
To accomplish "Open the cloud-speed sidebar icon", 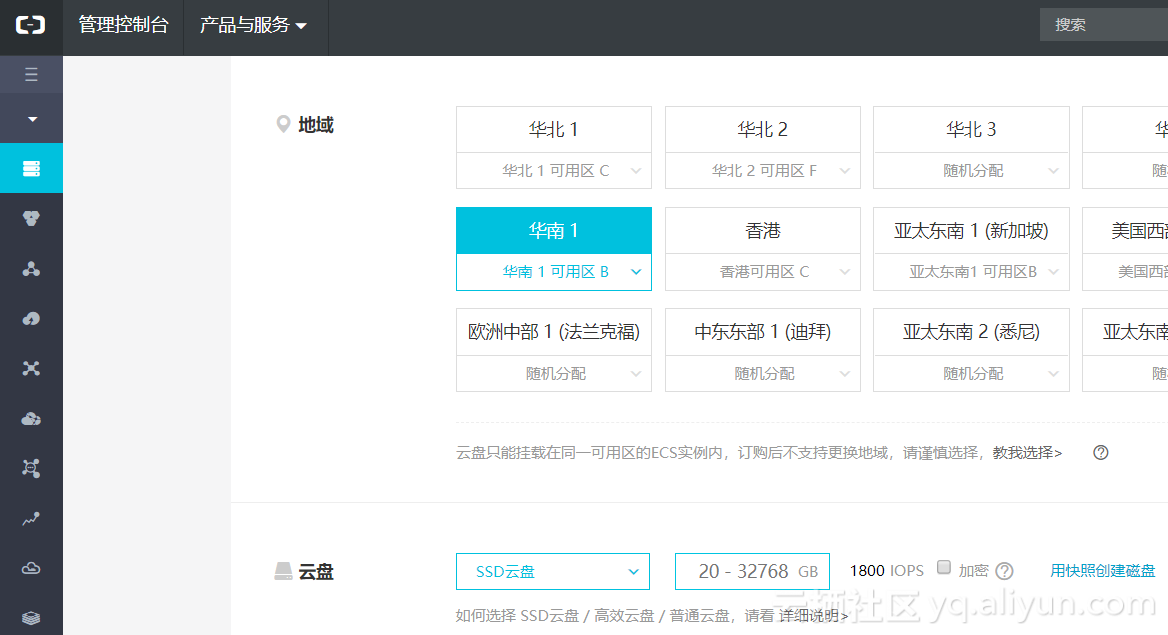I will pyautogui.click(x=31, y=319).
